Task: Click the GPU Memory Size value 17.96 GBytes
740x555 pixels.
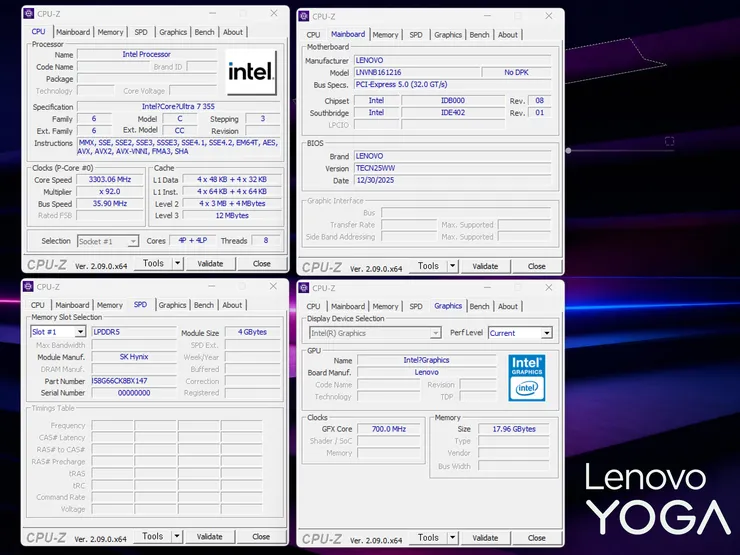Action: [x=514, y=429]
